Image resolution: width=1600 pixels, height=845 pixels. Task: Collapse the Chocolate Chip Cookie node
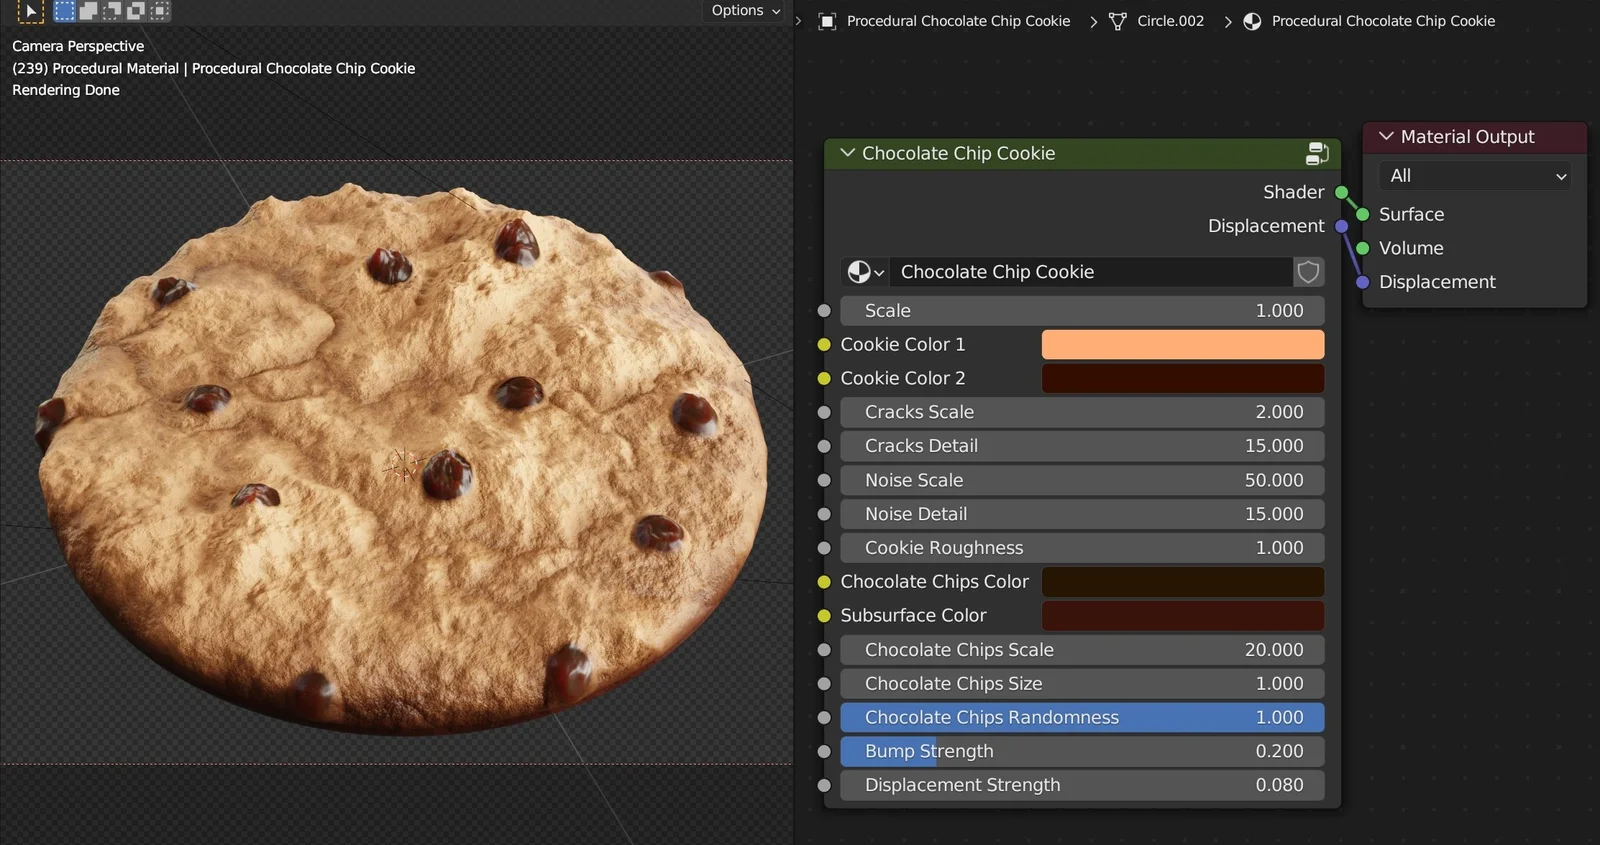(848, 153)
